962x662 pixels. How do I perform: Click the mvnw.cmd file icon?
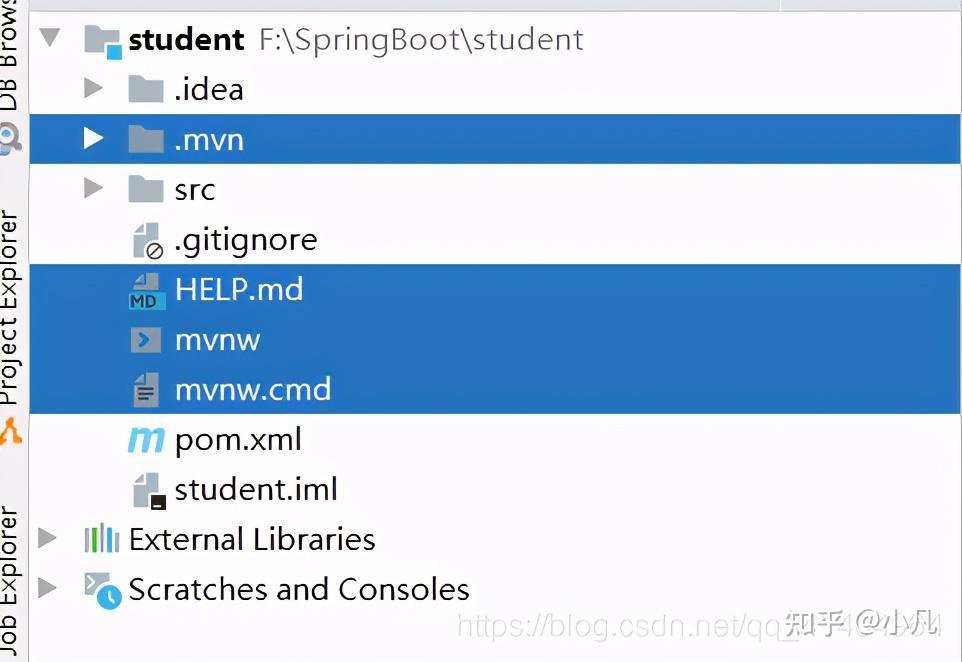146,389
